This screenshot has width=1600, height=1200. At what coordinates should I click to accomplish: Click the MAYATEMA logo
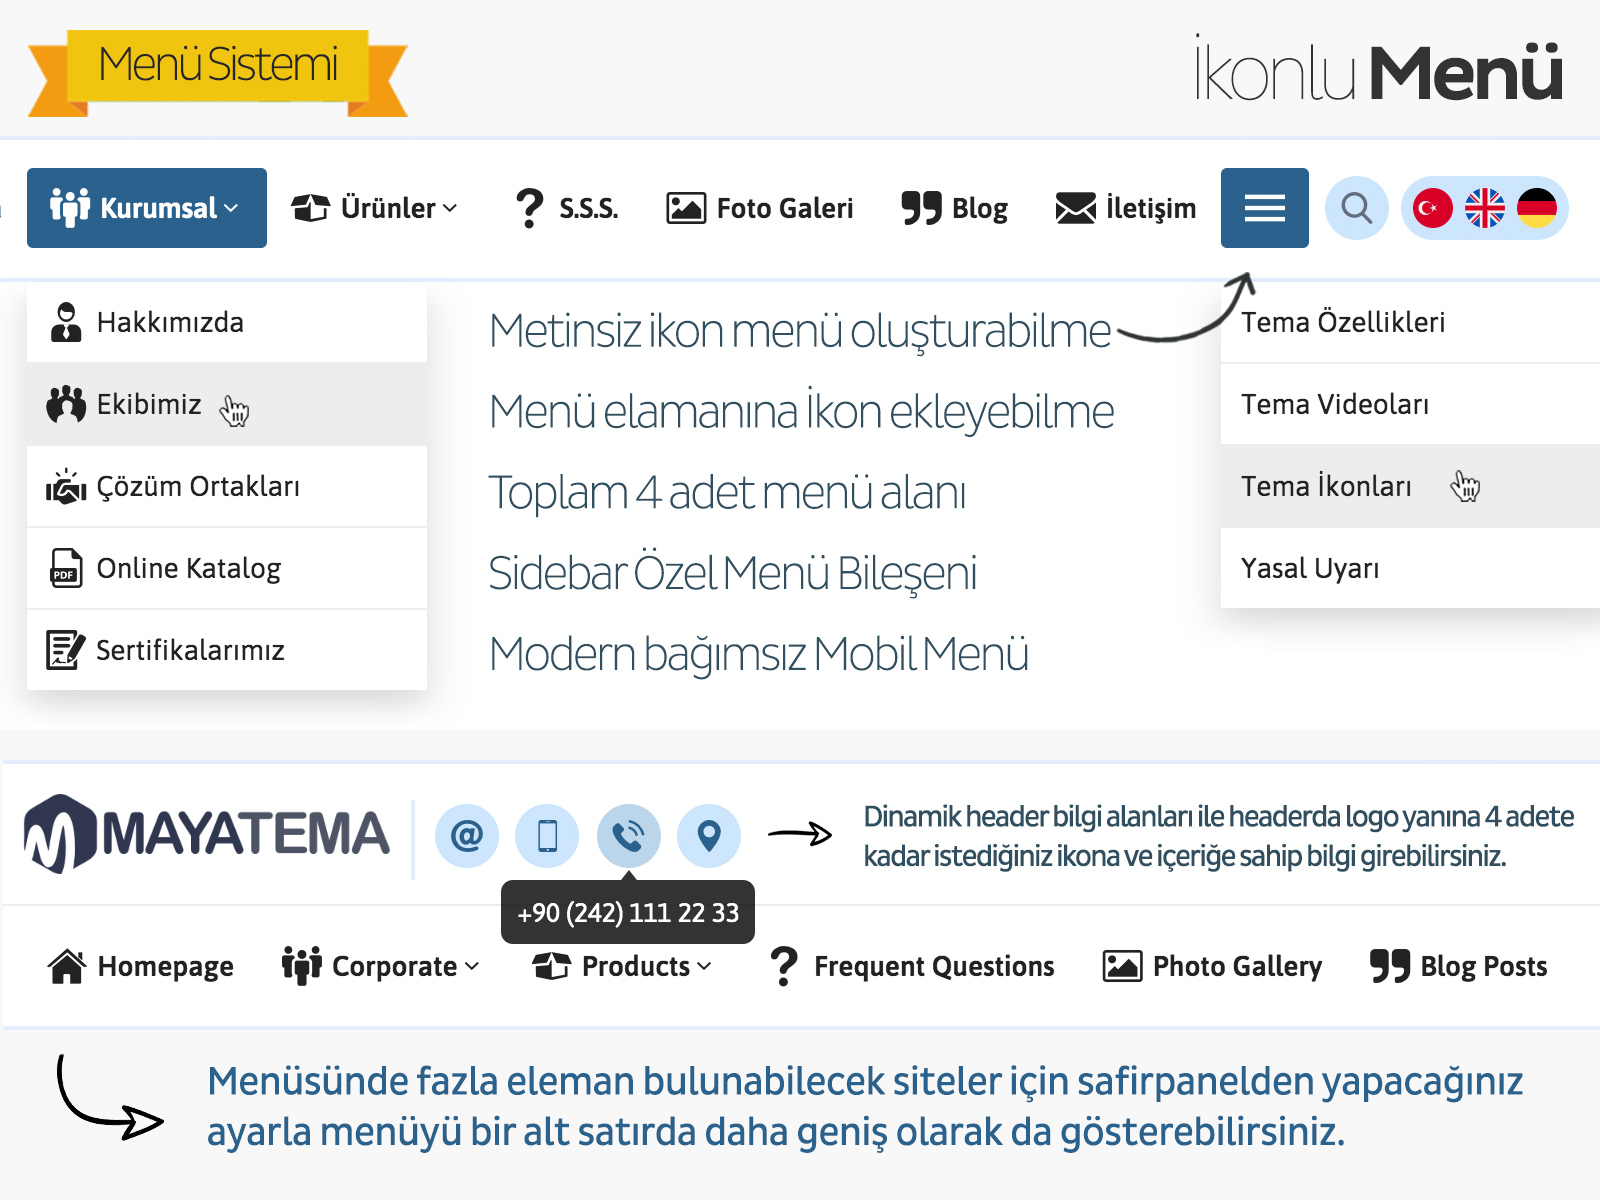click(x=207, y=834)
